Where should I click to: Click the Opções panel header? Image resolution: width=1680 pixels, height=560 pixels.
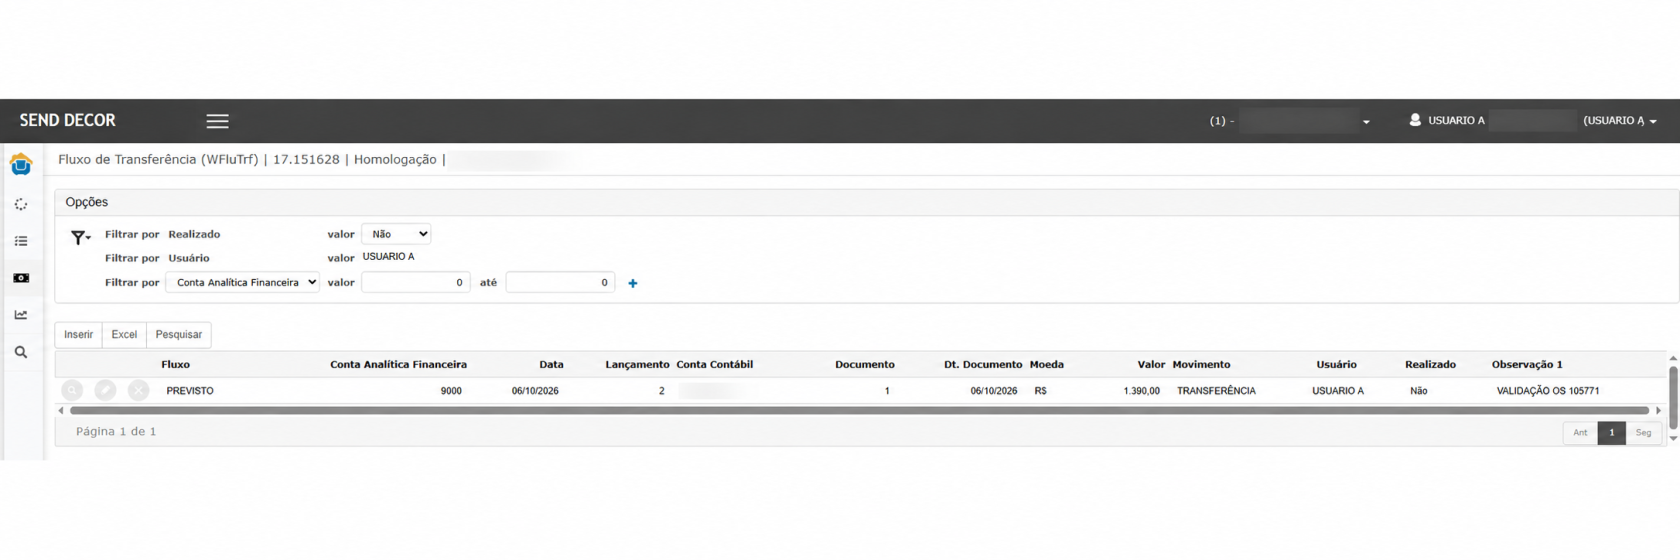point(866,202)
